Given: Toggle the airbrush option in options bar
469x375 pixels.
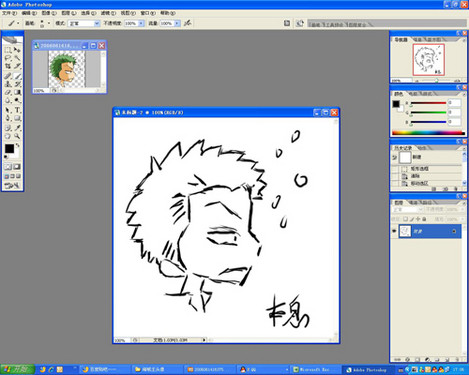Looking at the screenshot, I should point(188,23).
